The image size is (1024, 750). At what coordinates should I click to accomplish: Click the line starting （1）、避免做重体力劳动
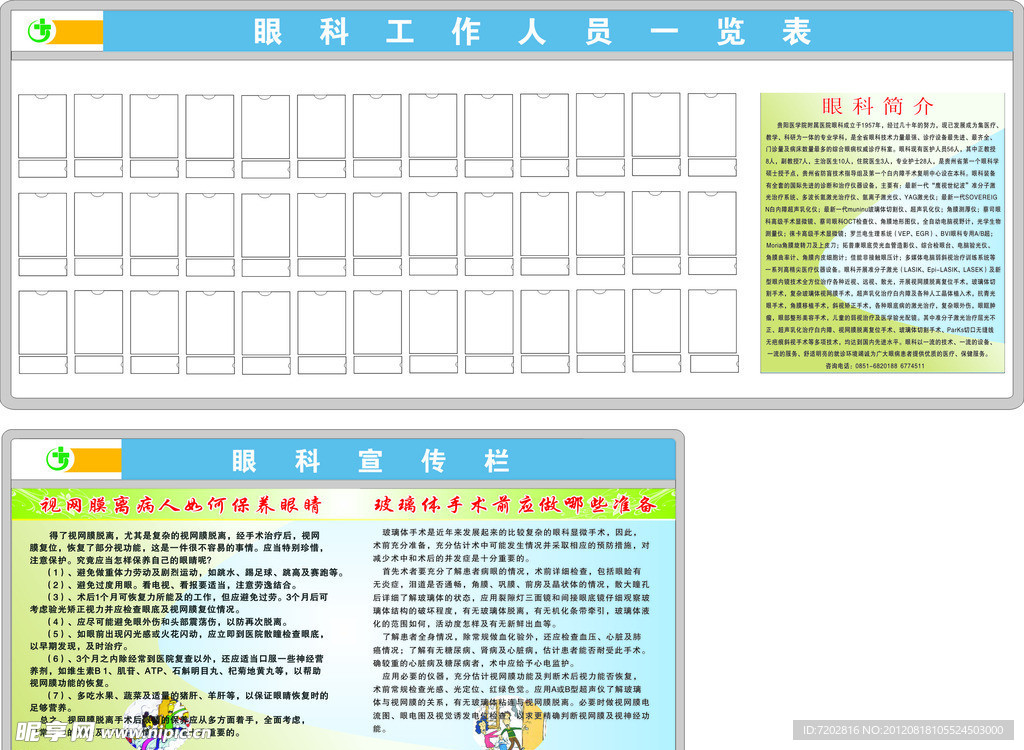coord(195,572)
